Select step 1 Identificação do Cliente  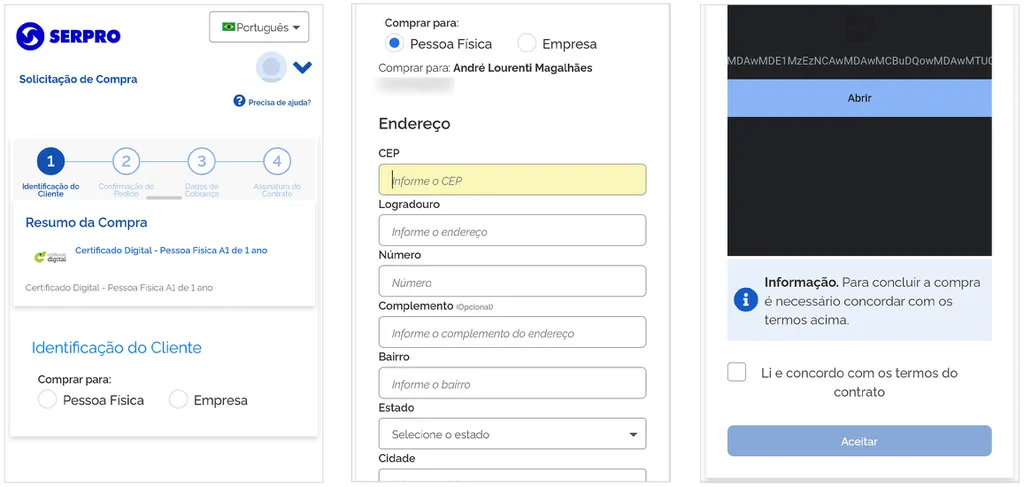tap(51, 161)
